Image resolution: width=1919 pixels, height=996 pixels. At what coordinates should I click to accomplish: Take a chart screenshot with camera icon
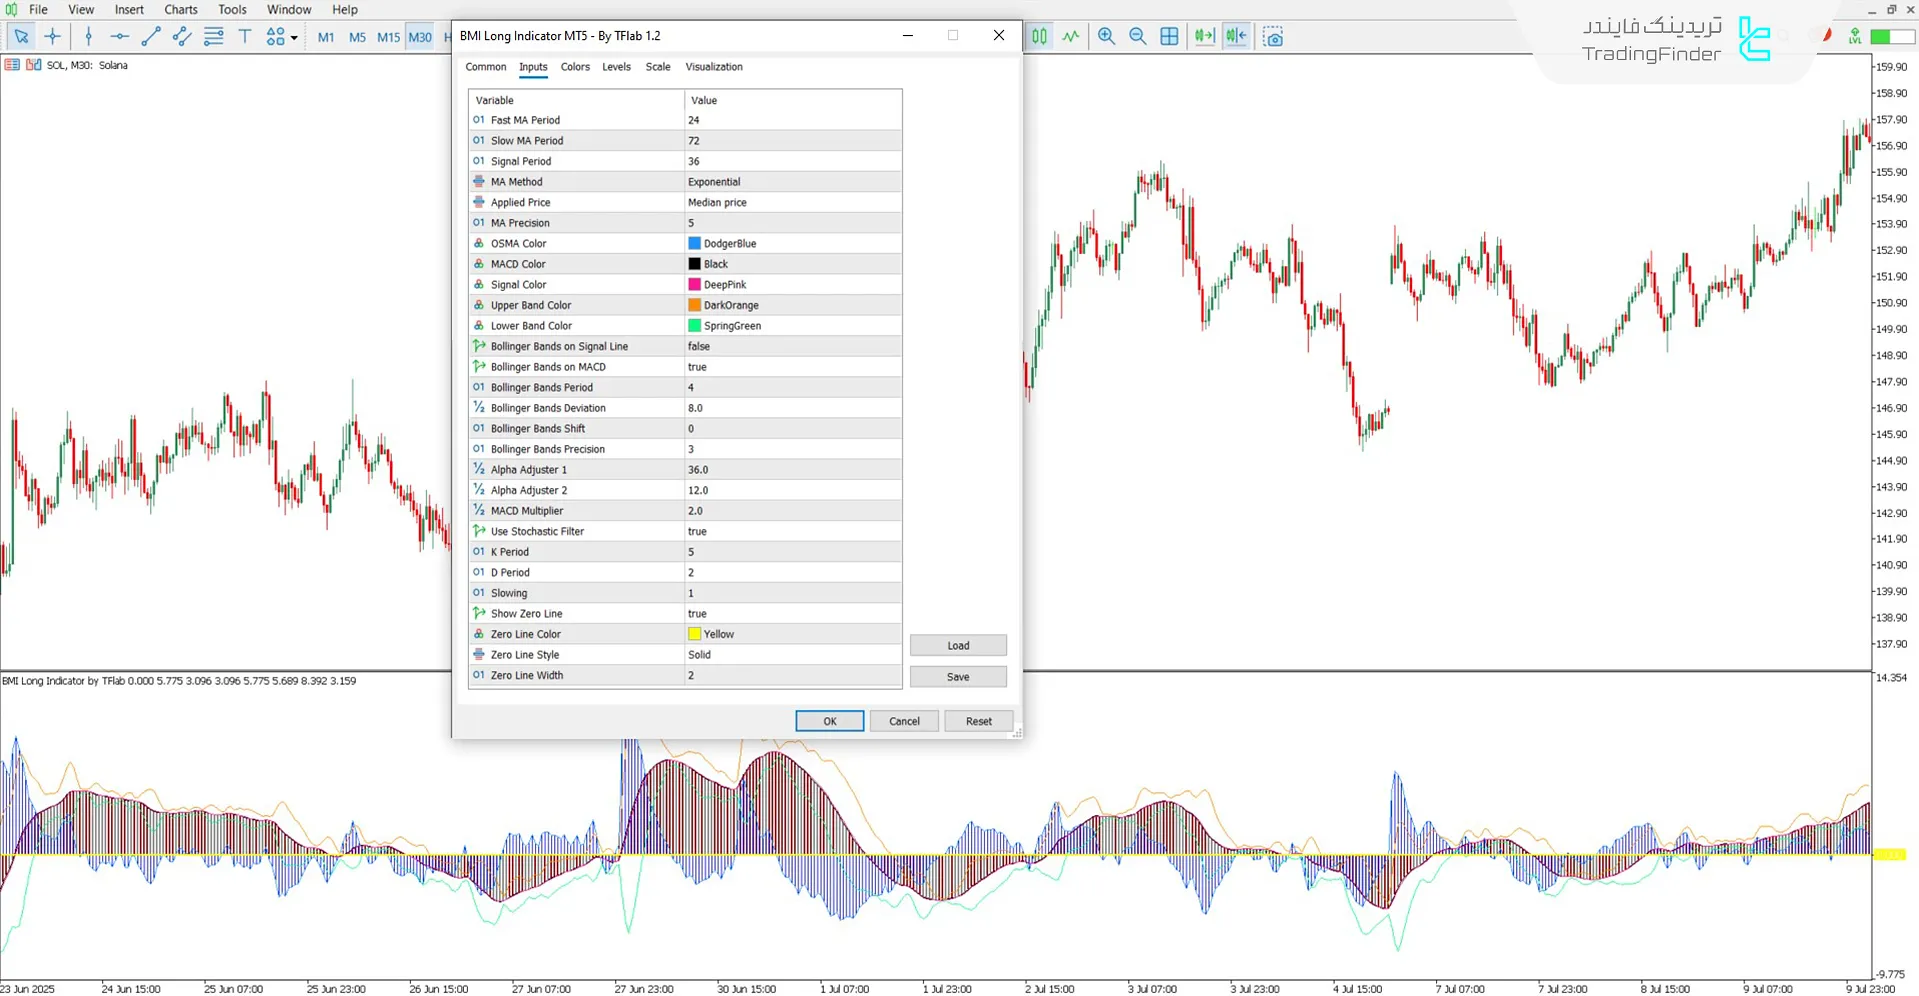click(1272, 37)
